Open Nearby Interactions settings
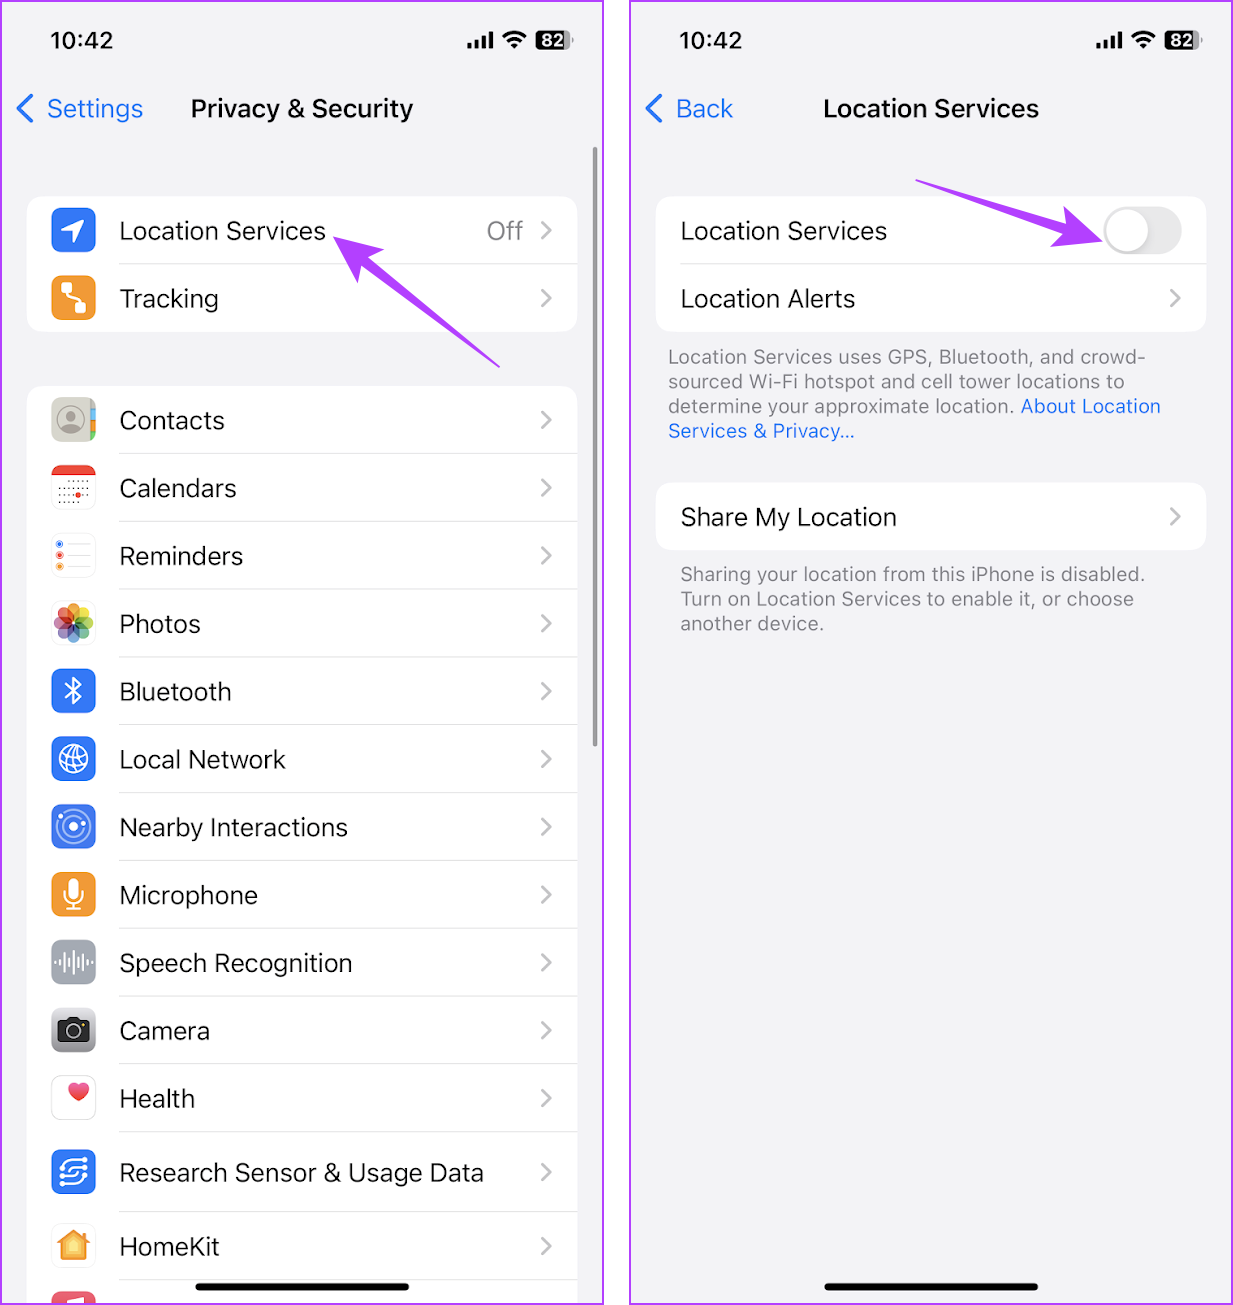 302,827
